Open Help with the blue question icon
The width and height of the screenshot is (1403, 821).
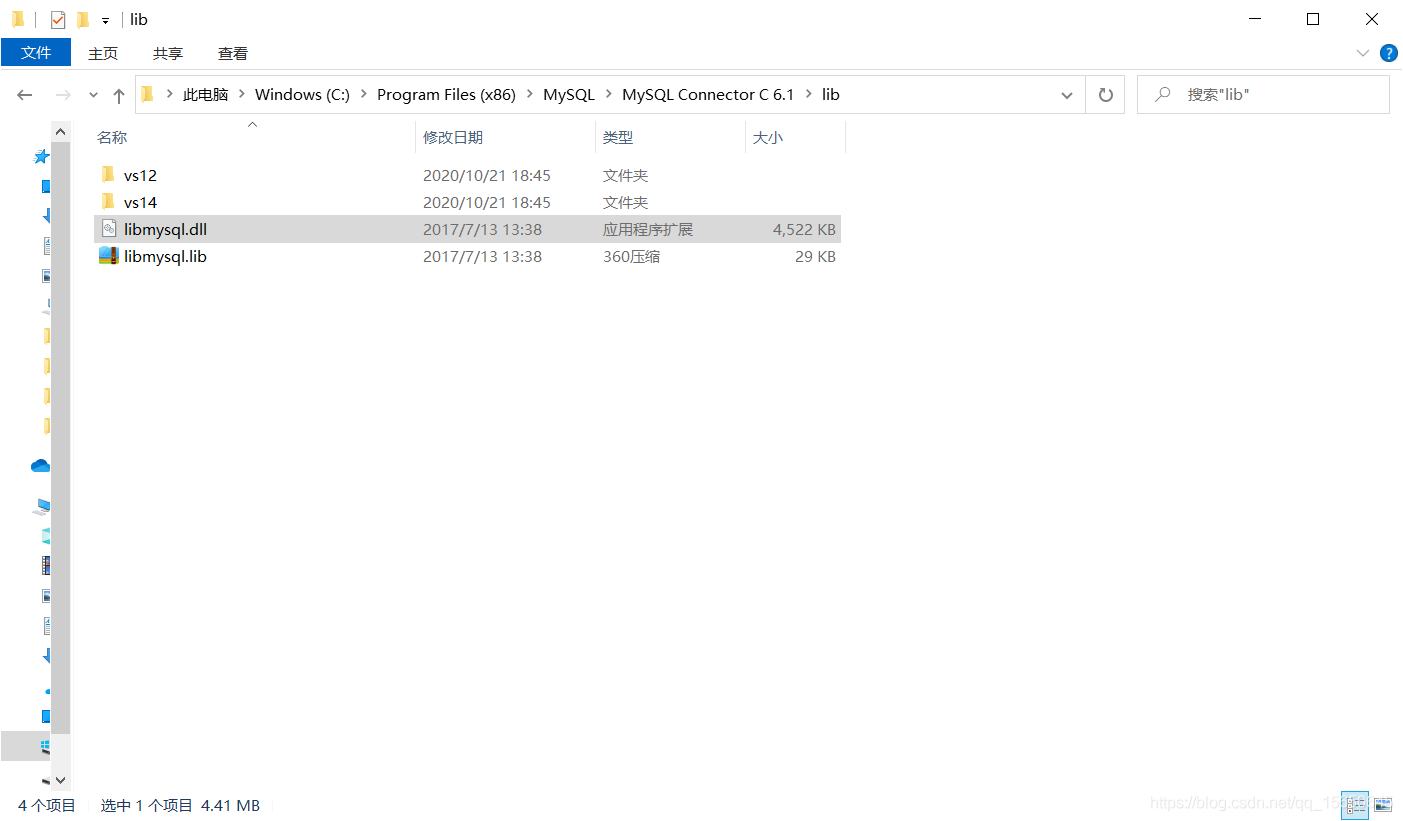pyautogui.click(x=1389, y=53)
